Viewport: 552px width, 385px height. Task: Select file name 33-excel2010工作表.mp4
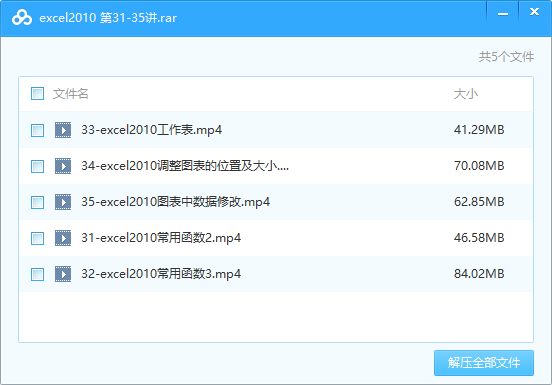tap(152, 130)
